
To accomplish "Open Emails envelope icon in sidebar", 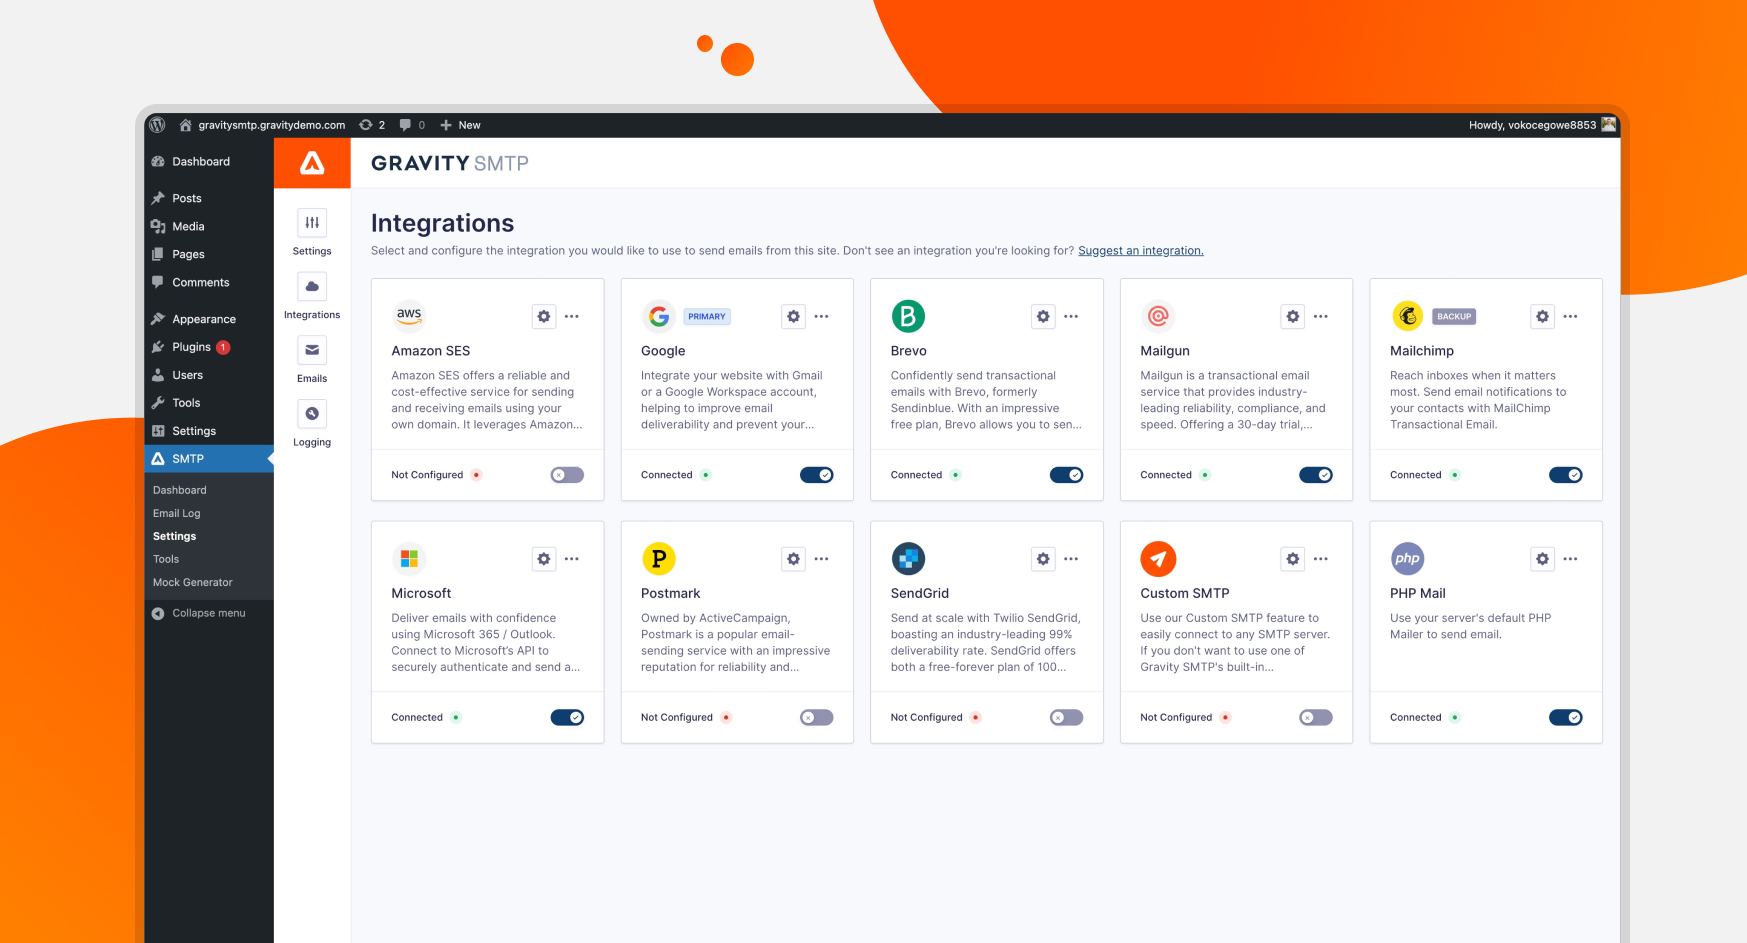I will tap(312, 350).
